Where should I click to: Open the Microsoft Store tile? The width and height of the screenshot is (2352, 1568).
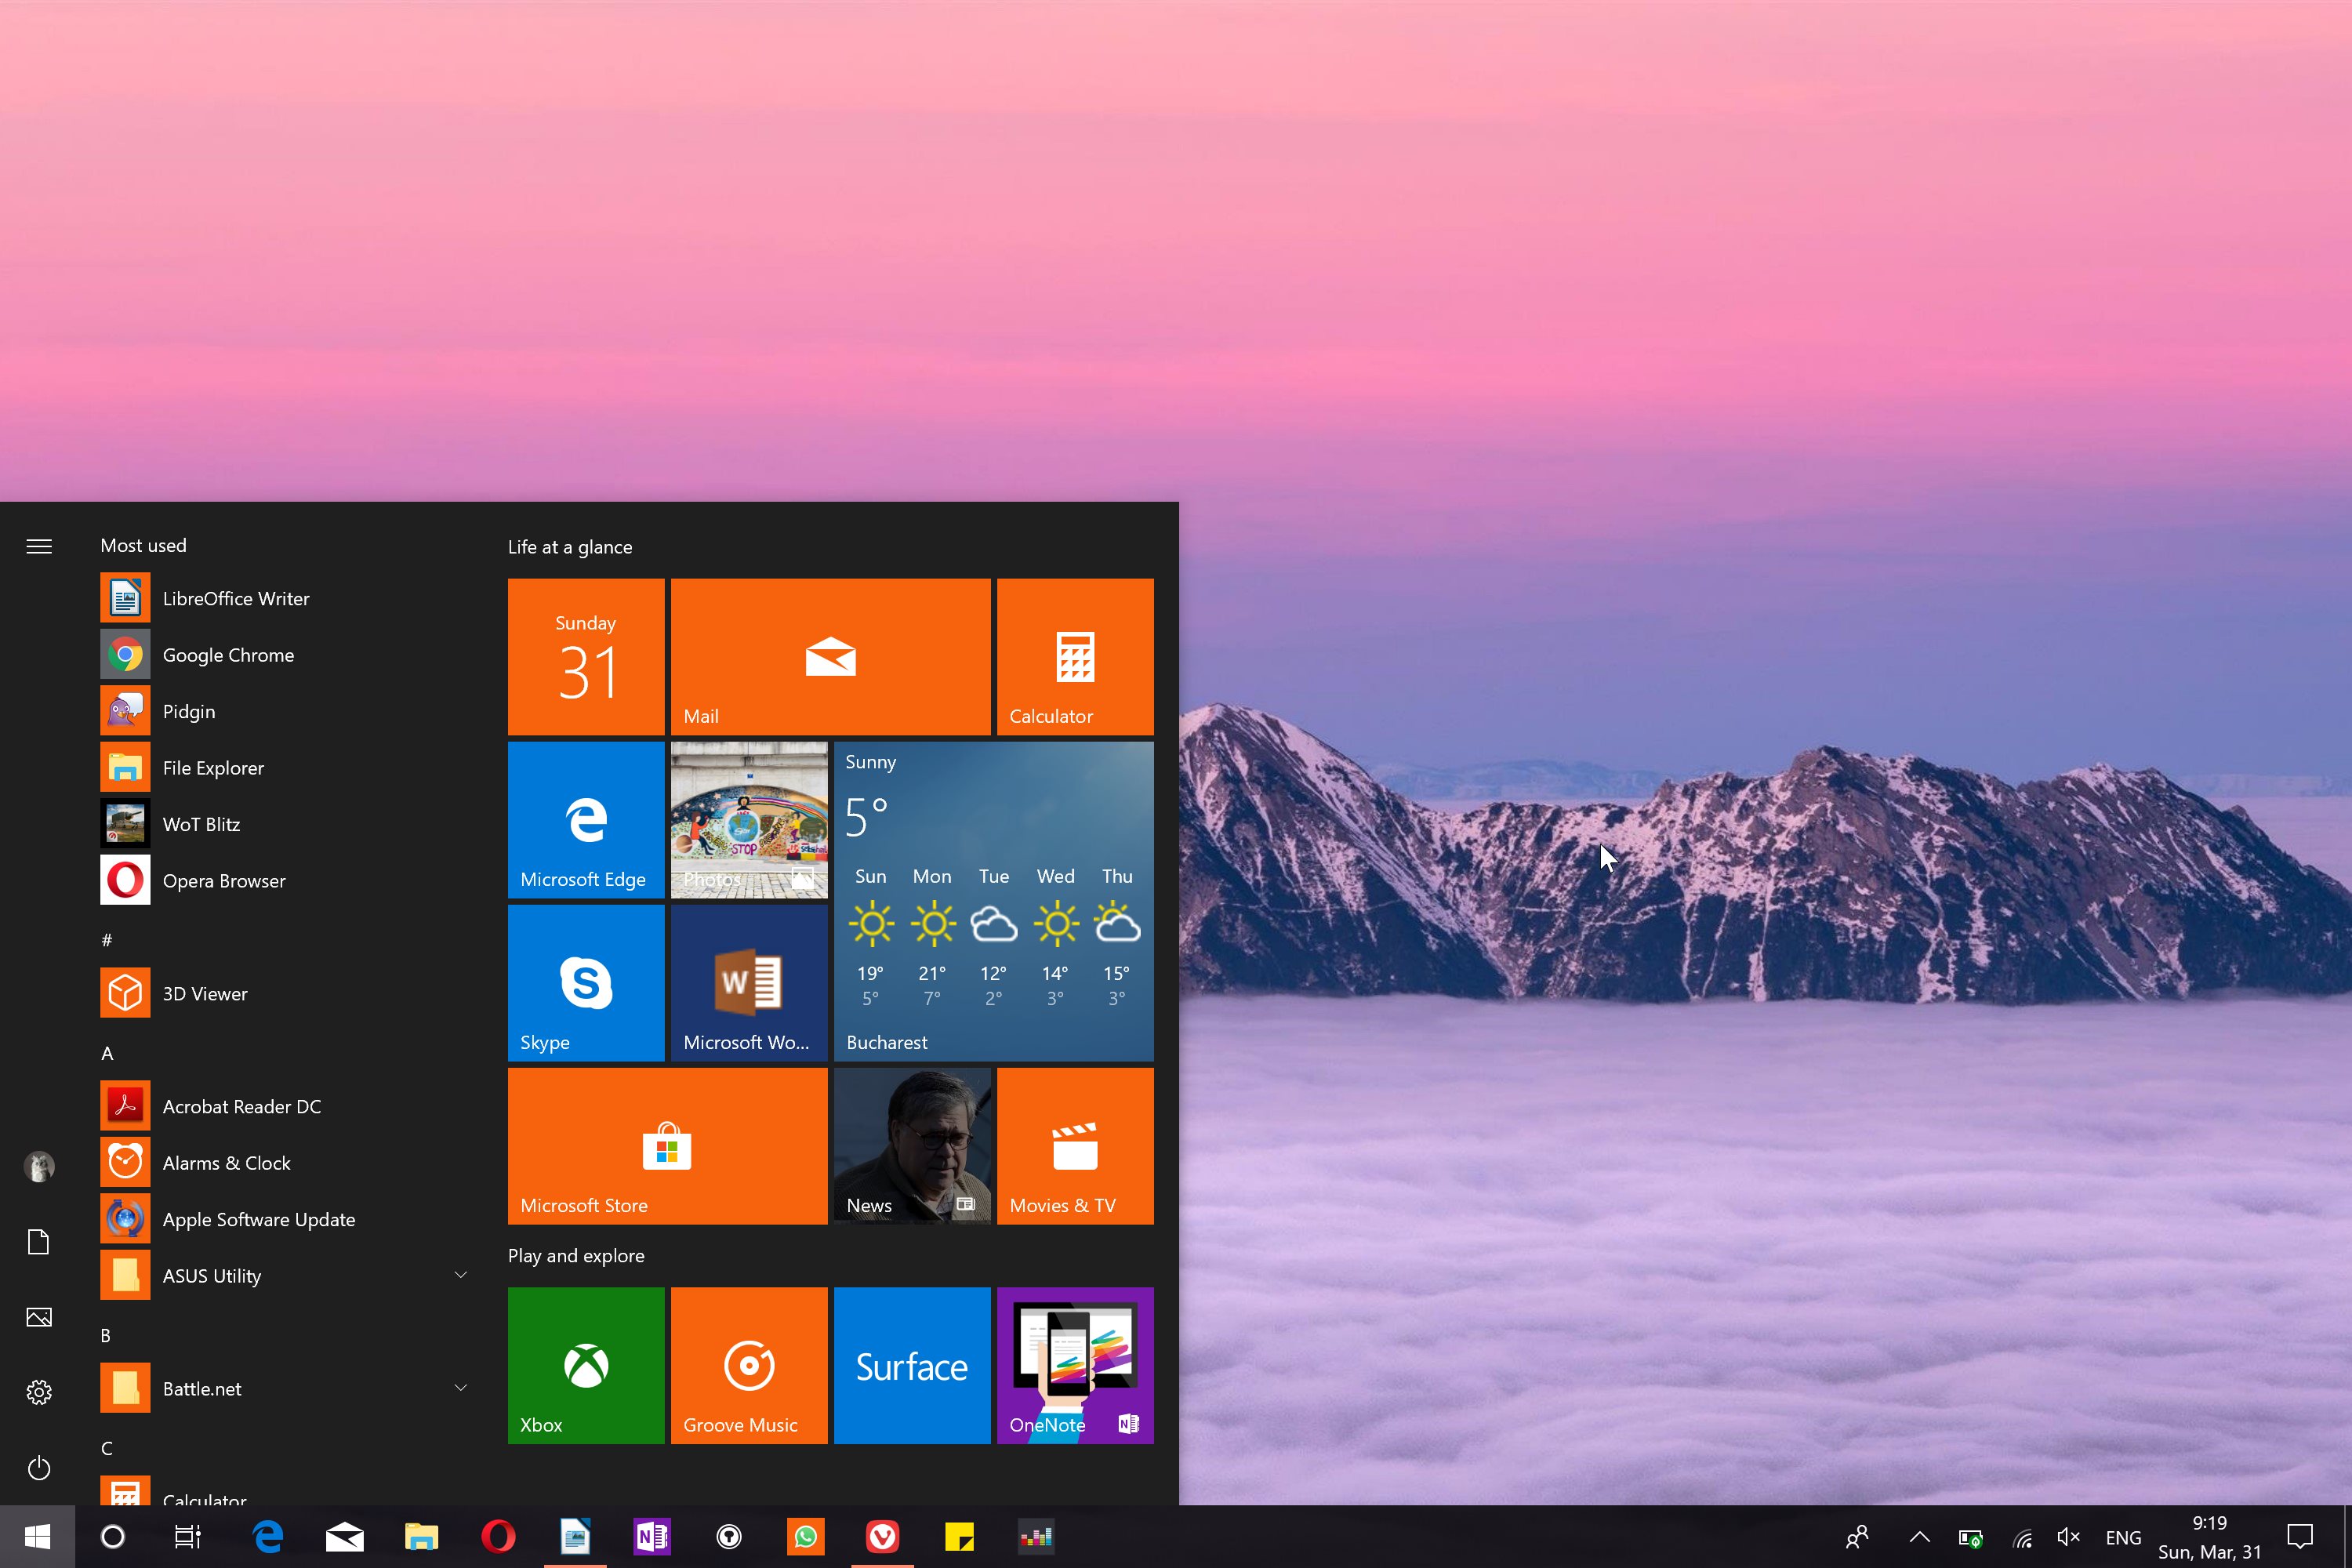(x=668, y=1146)
